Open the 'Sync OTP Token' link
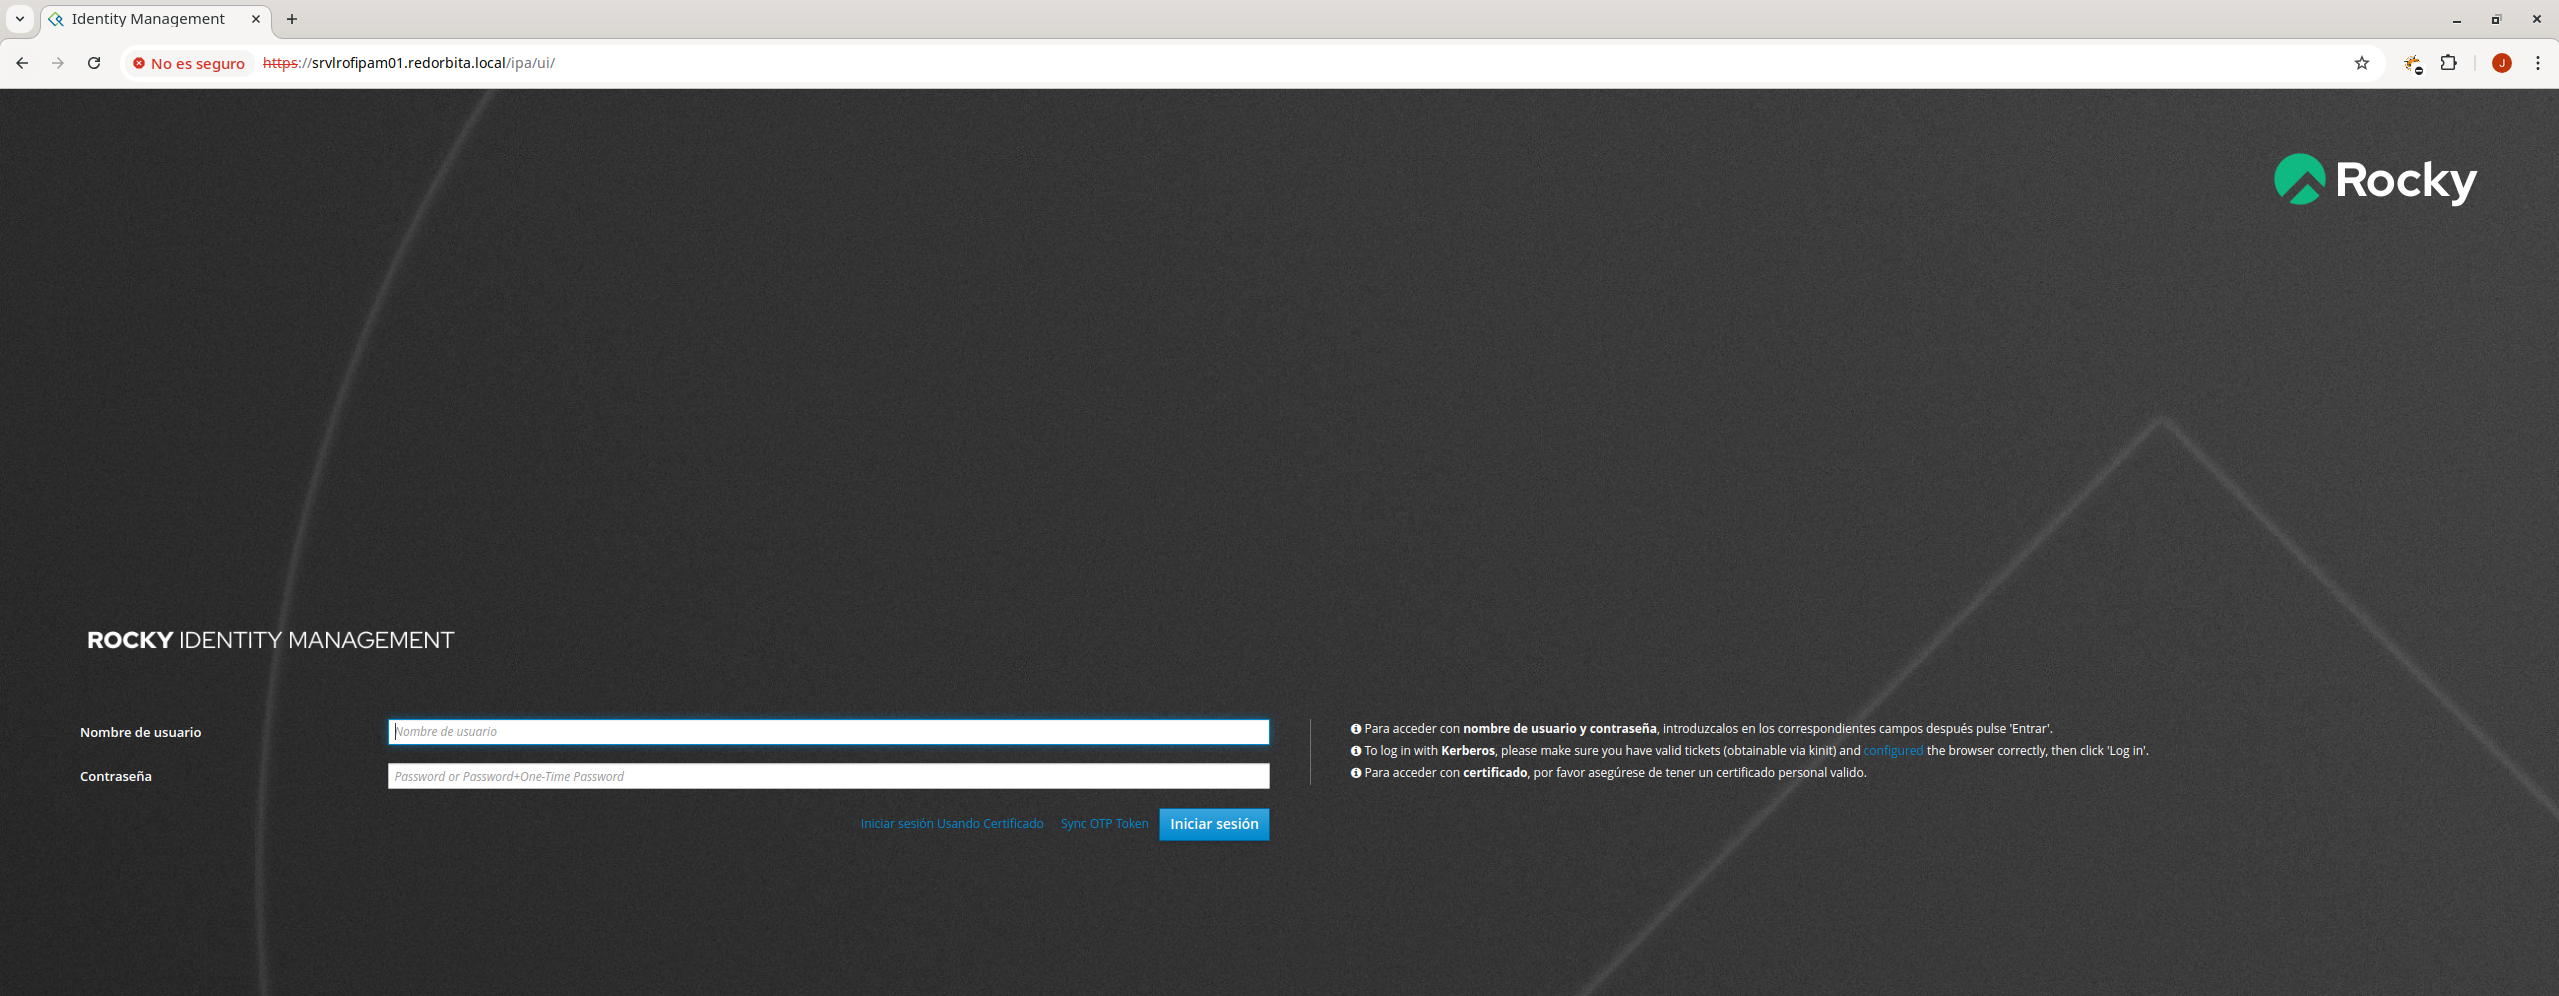The height and width of the screenshot is (996, 2559). tap(1103, 824)
